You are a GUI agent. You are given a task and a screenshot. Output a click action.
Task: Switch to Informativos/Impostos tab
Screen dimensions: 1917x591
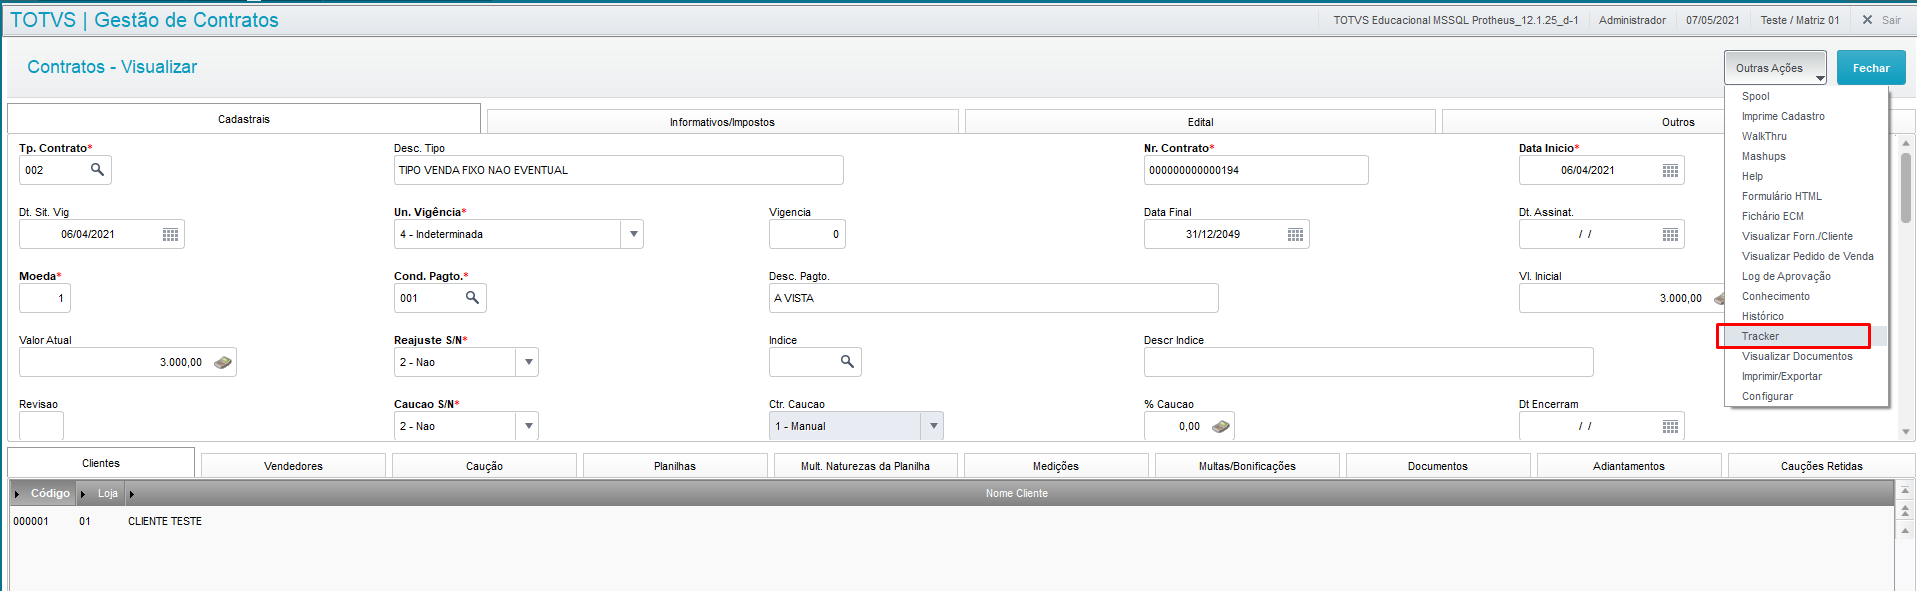pyautogui.click(x=722, y=122)
